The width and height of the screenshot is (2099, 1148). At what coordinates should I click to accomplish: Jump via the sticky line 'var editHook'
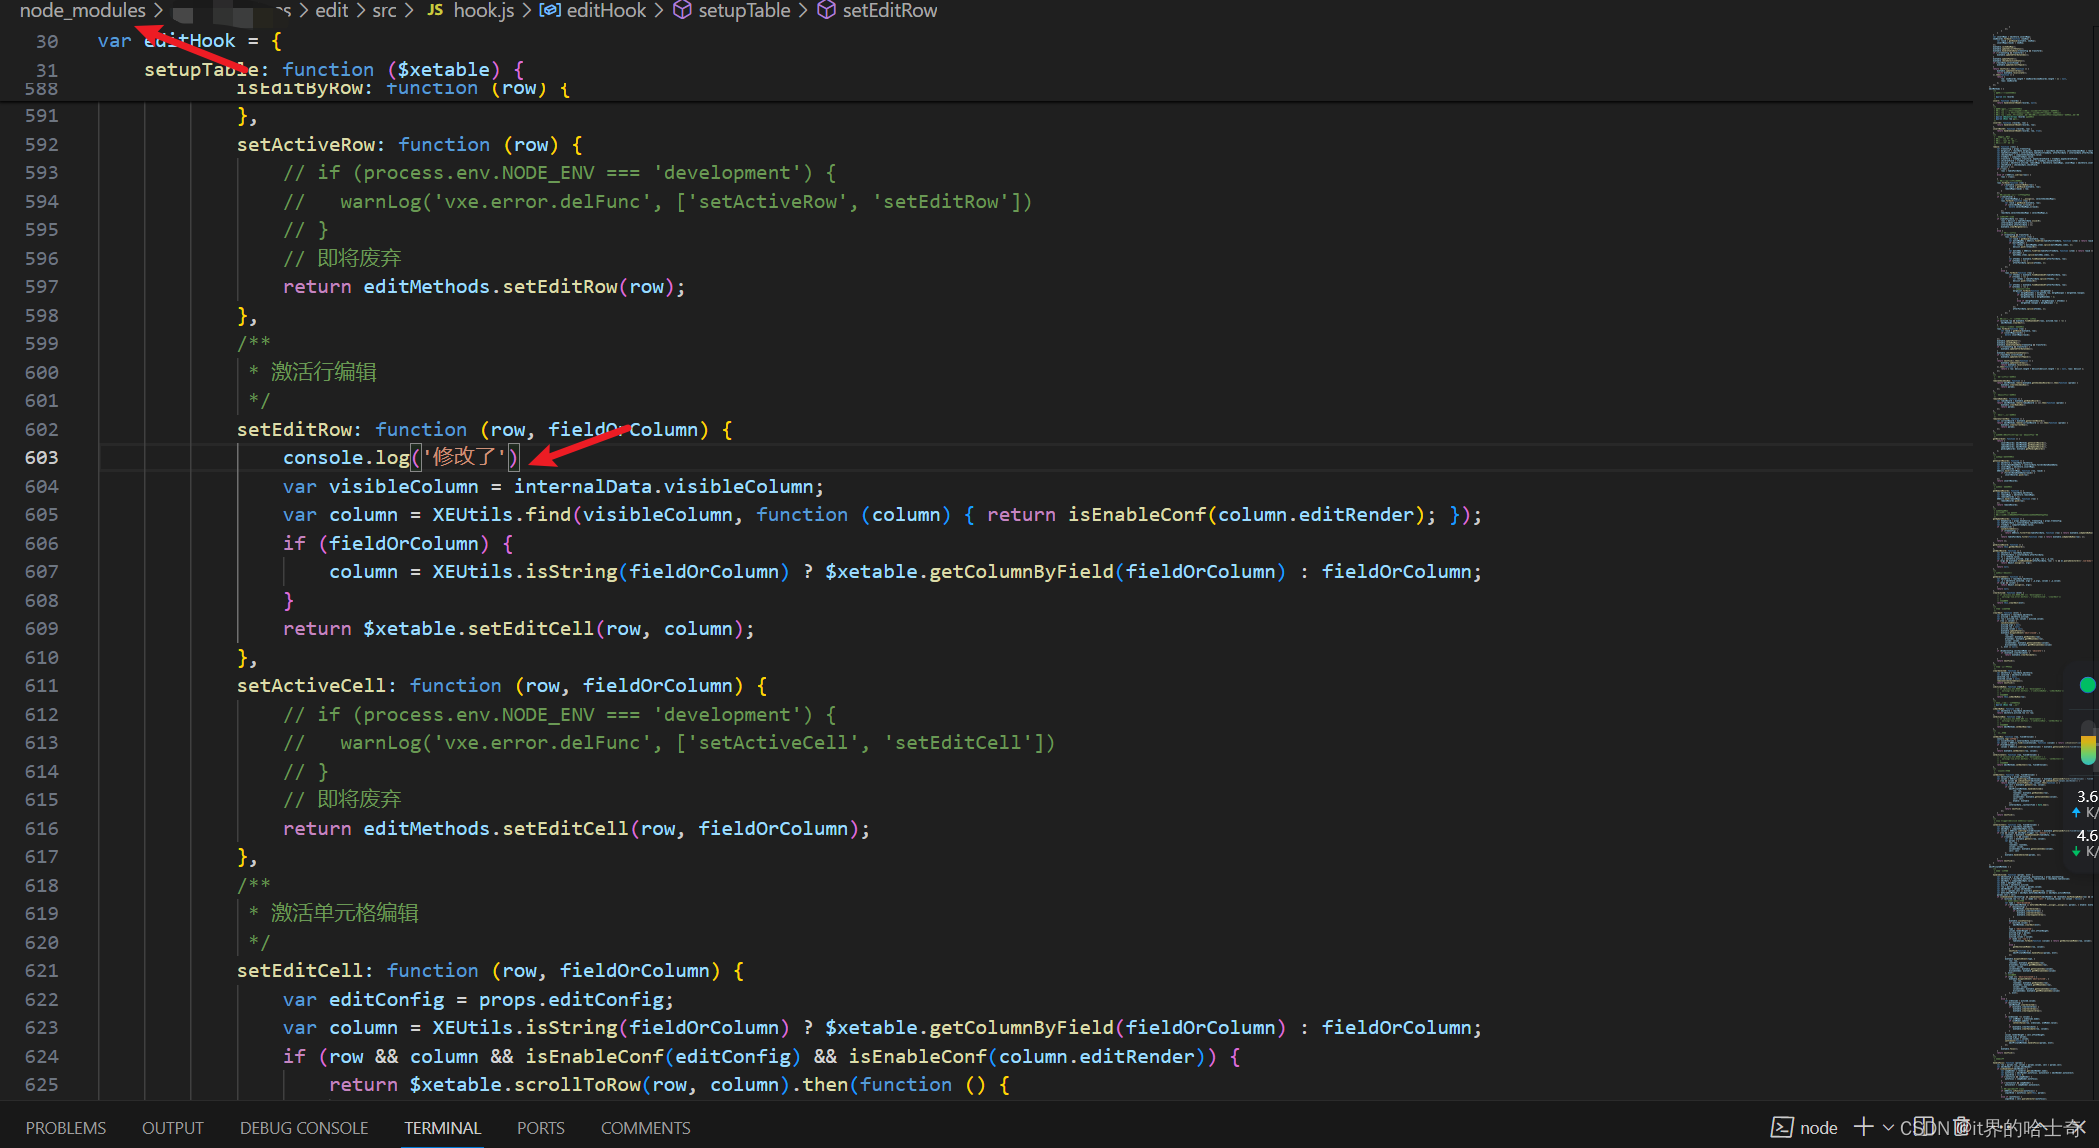(x=190, y=40)
